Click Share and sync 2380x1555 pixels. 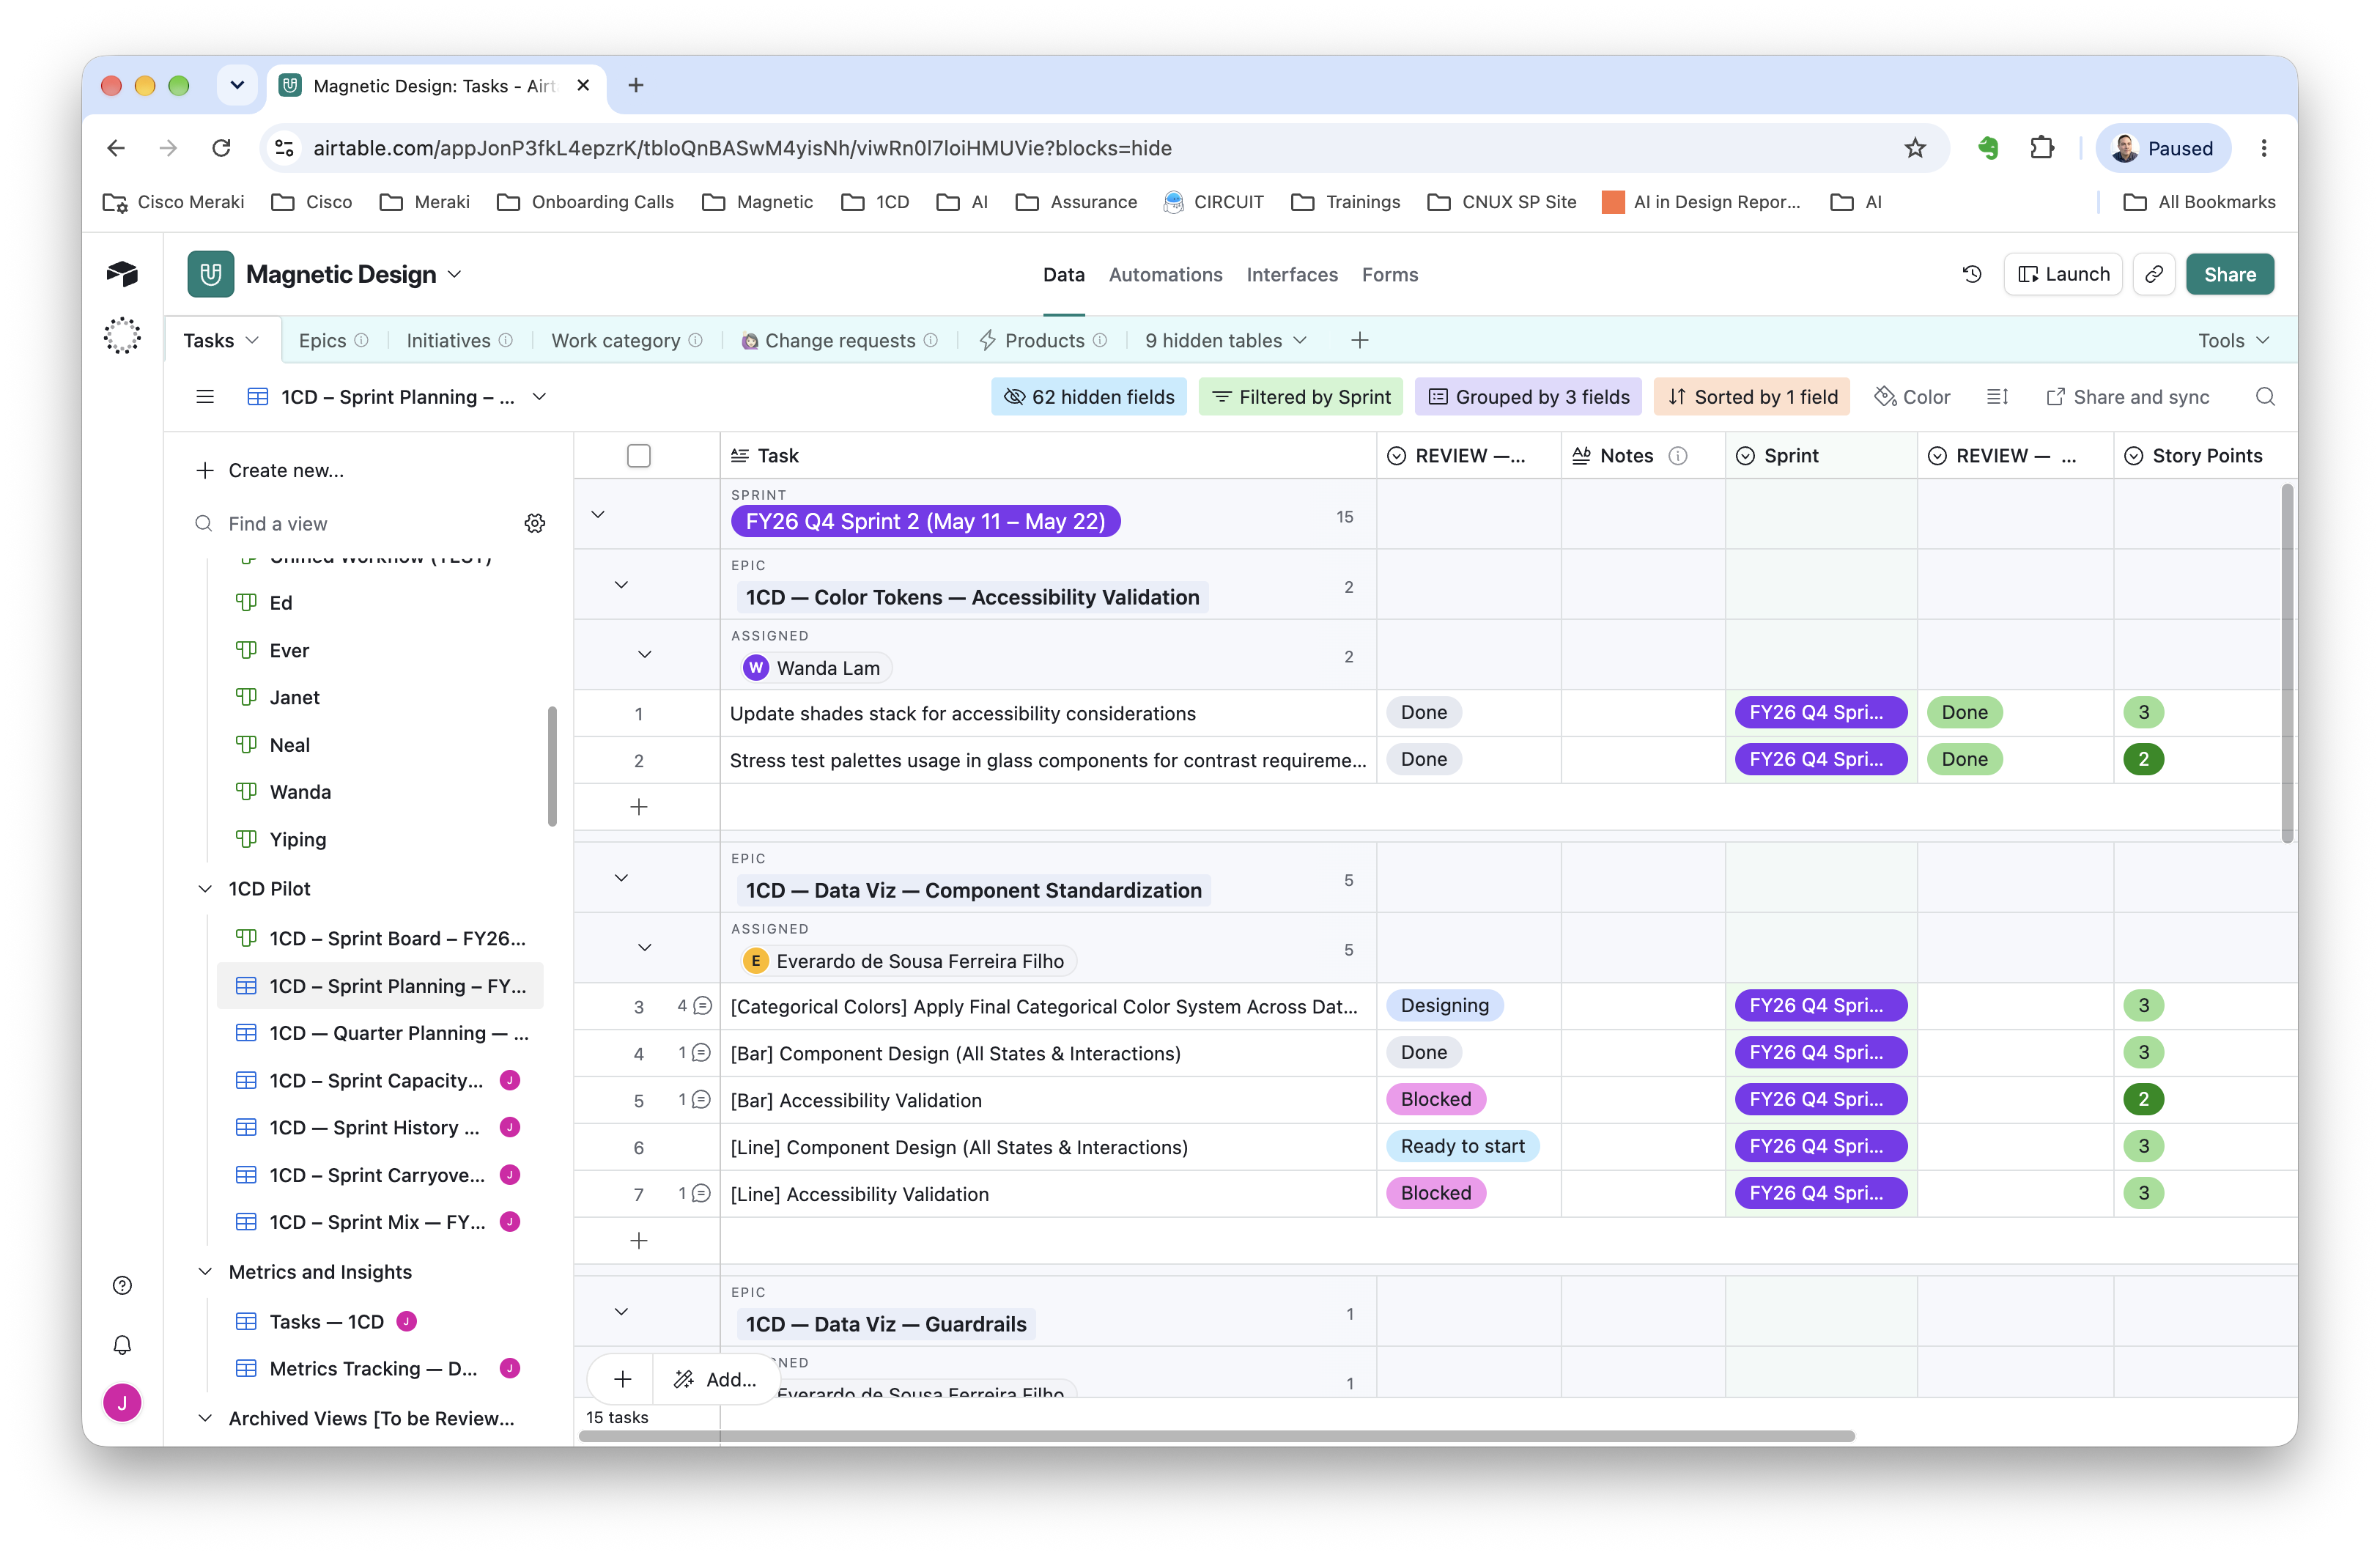[2127, 397]
